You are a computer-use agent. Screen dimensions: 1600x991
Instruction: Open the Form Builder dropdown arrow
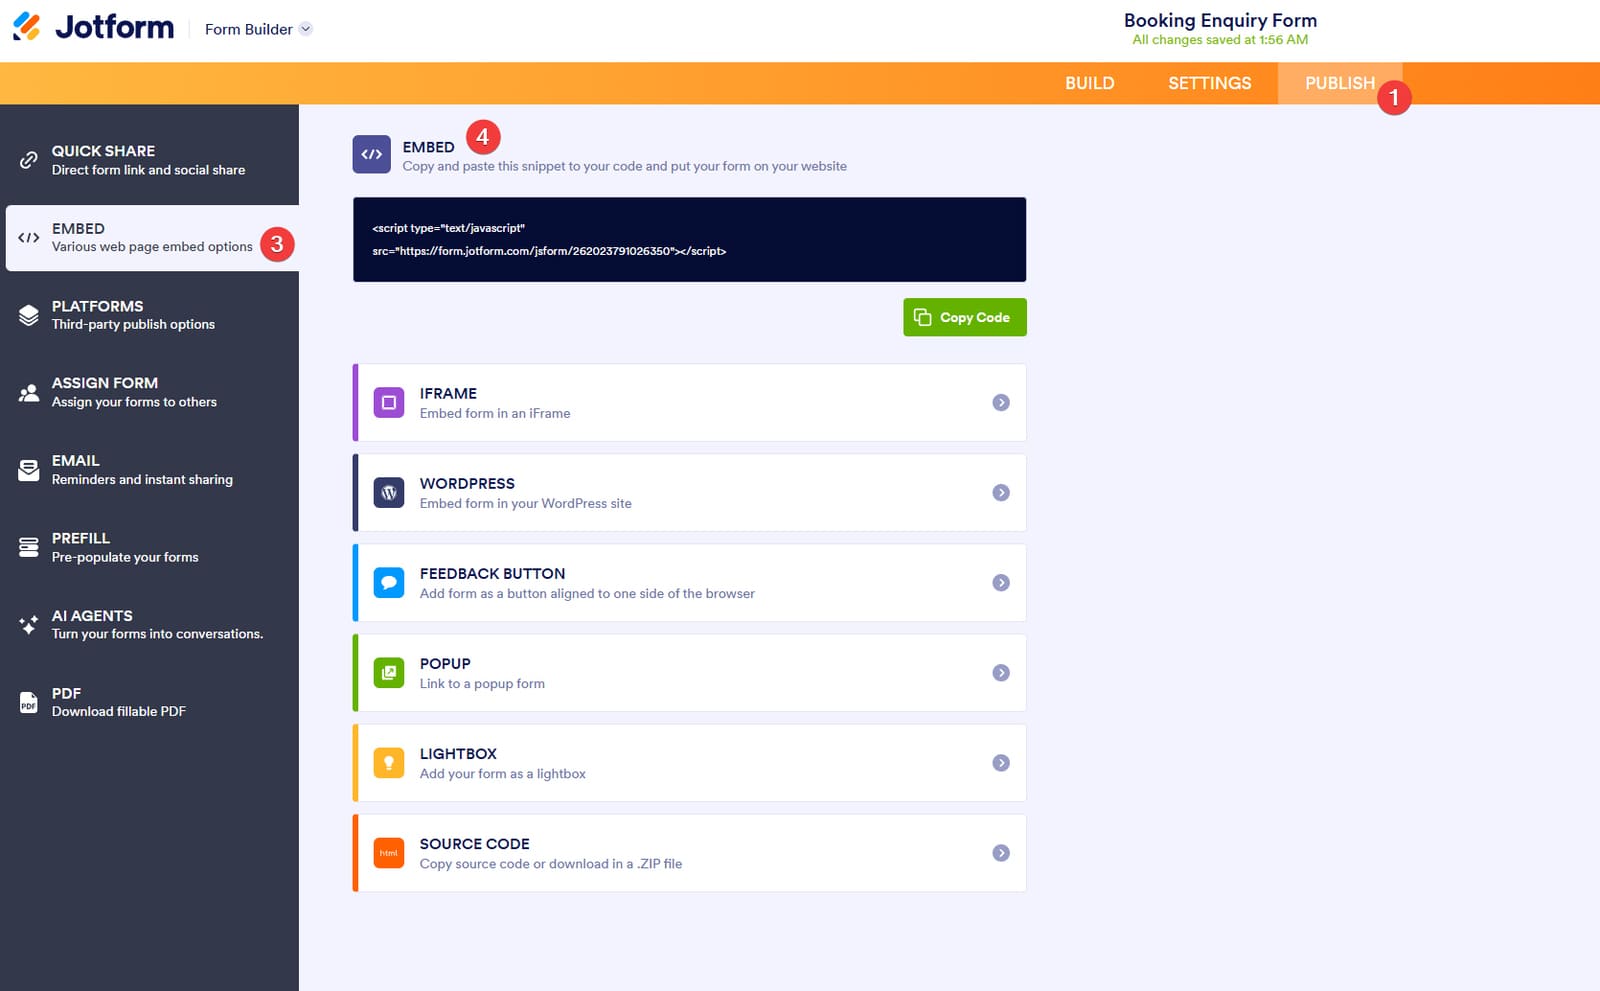click(x=306, y=29)
